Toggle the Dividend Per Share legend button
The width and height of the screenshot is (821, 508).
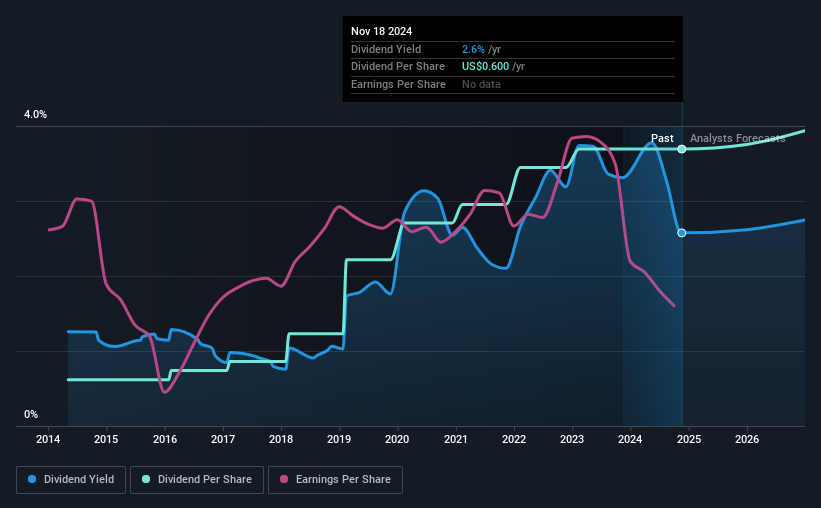click(x=197, y=480)
